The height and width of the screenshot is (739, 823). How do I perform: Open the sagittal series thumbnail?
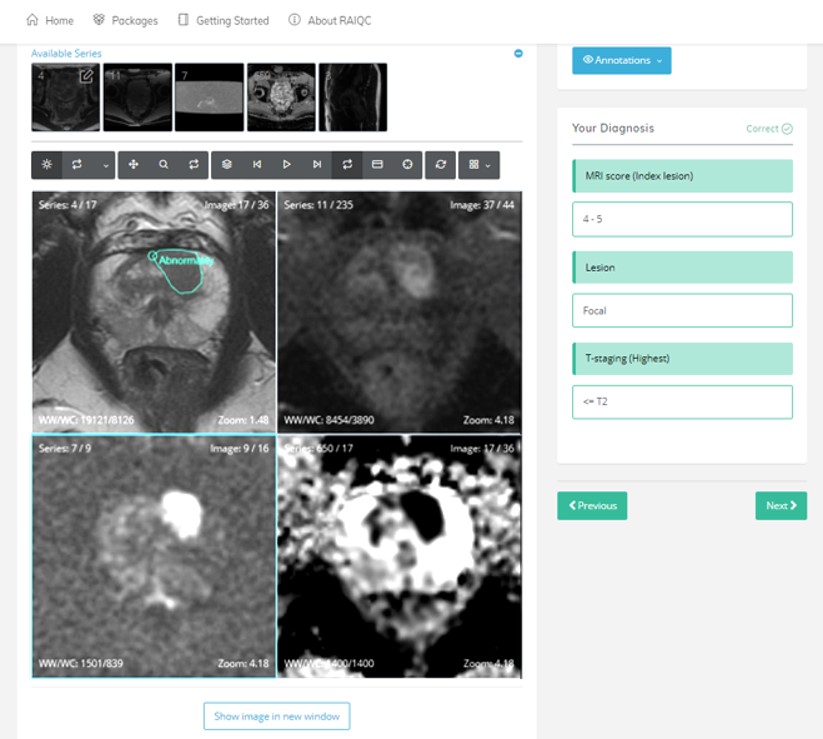pos(353,97)
